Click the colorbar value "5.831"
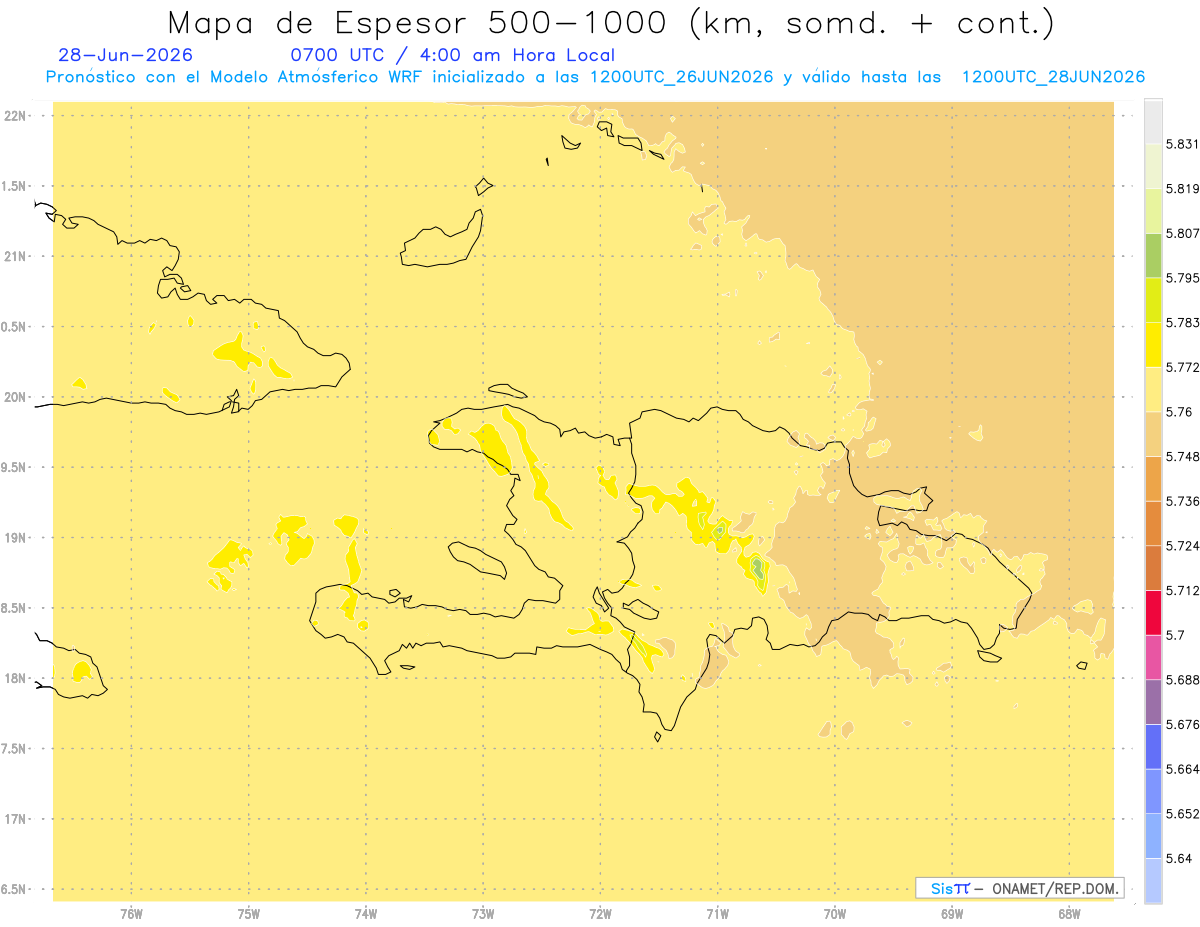Image resolution: width=1200 pixels, height=927 pixels. click(1183, 145)
